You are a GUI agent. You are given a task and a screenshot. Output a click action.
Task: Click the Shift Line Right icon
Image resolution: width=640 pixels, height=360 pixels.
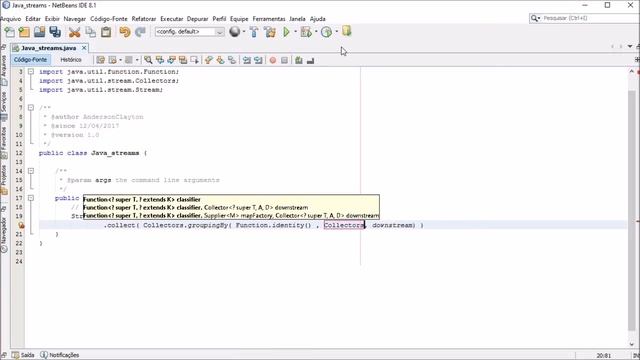point(258,60)
